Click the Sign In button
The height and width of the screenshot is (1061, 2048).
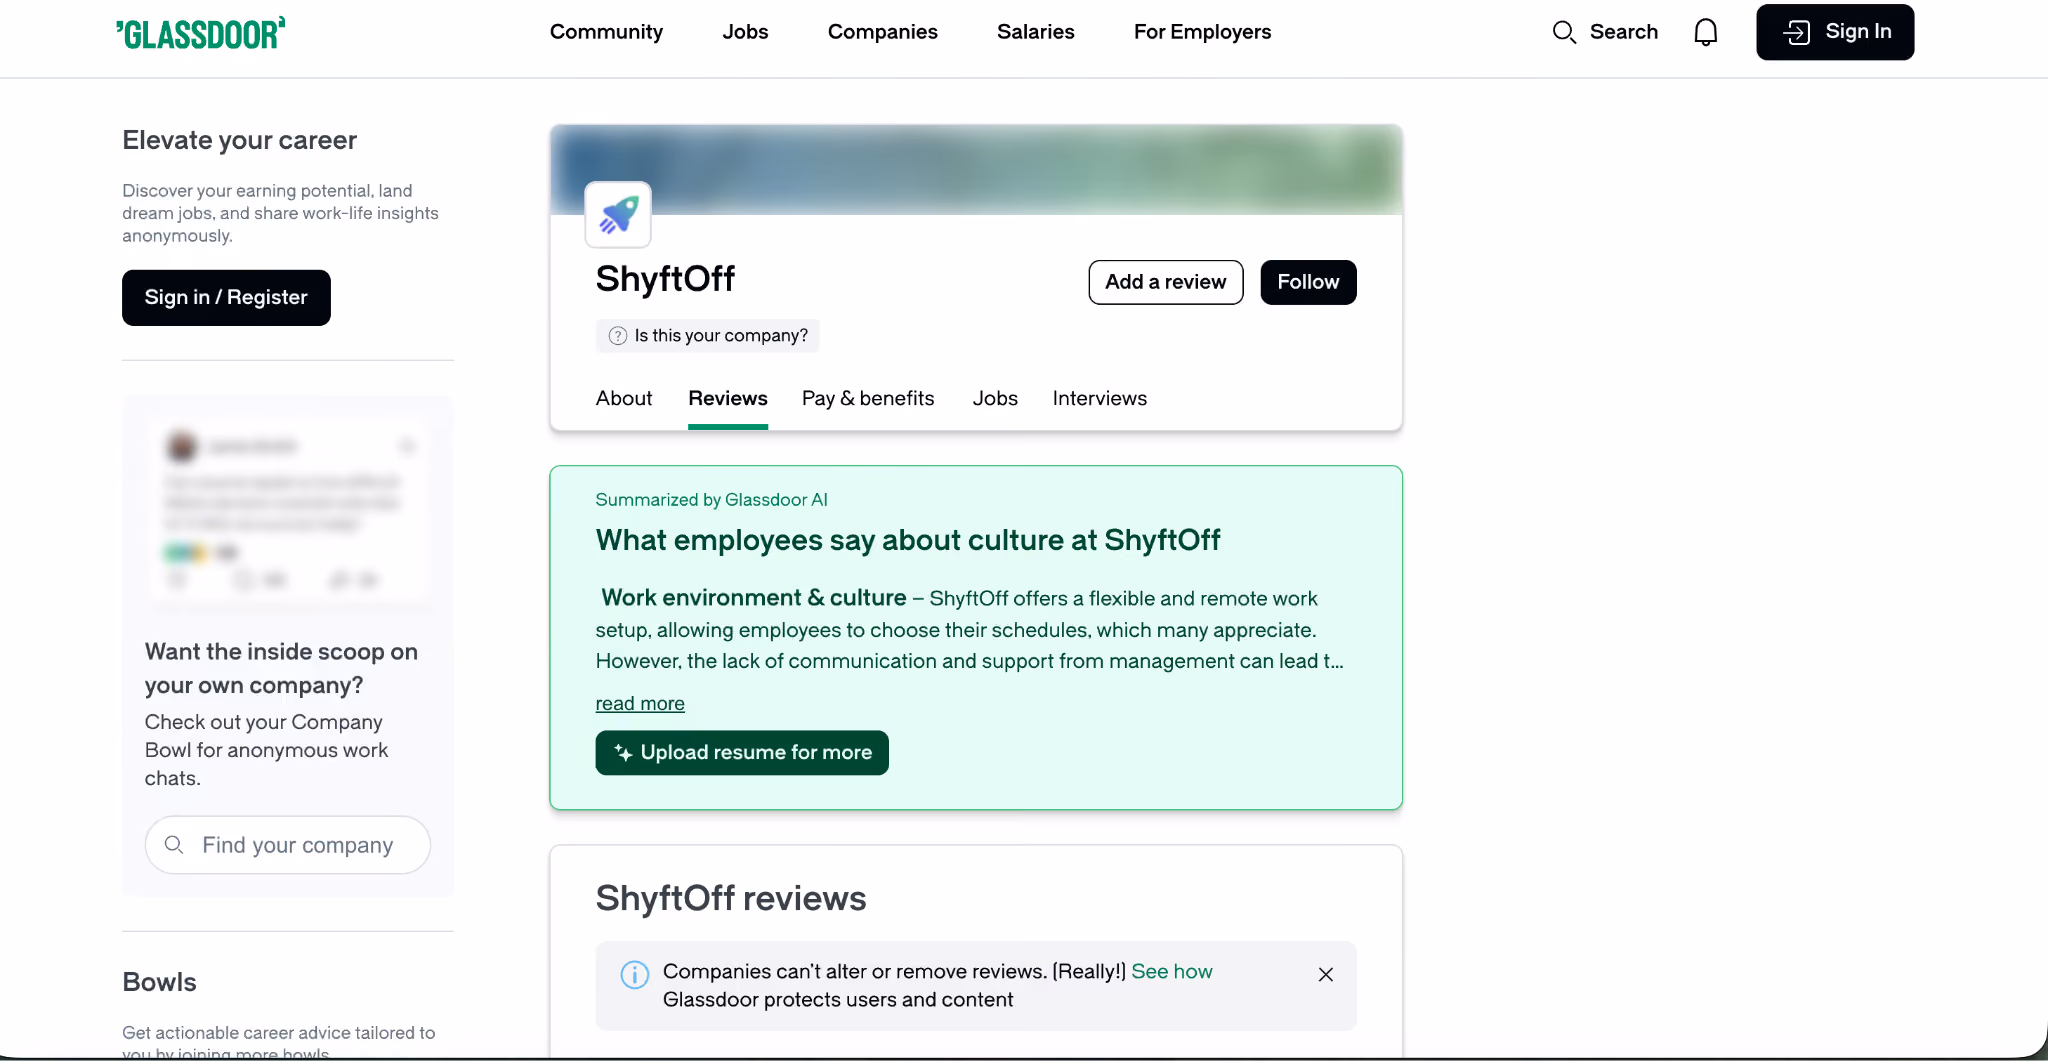click(x=1835, y=32)
